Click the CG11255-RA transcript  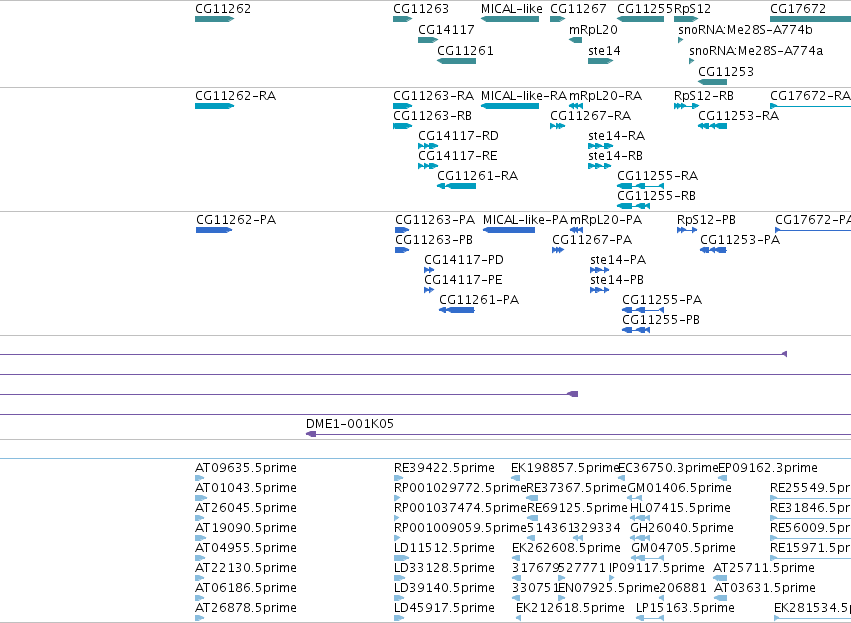(x=640, y=186)
